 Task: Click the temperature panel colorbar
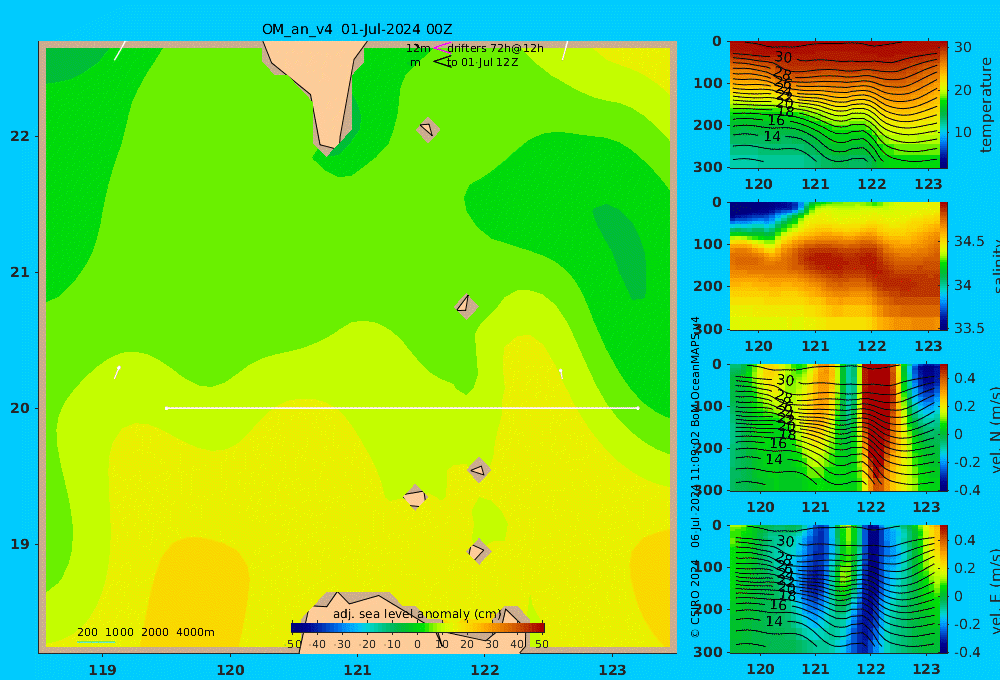[x=943, y=105]
